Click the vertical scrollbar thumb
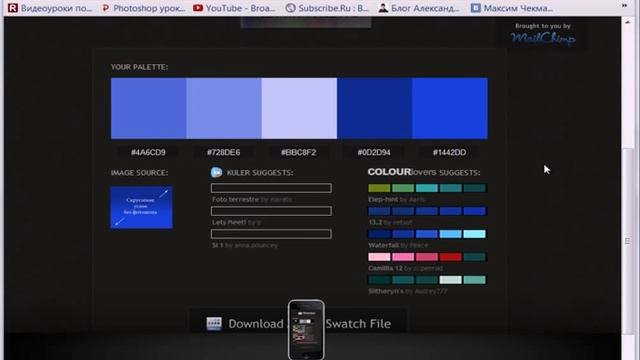The height and width of the screenshot is (360, 640). [628, 241]
